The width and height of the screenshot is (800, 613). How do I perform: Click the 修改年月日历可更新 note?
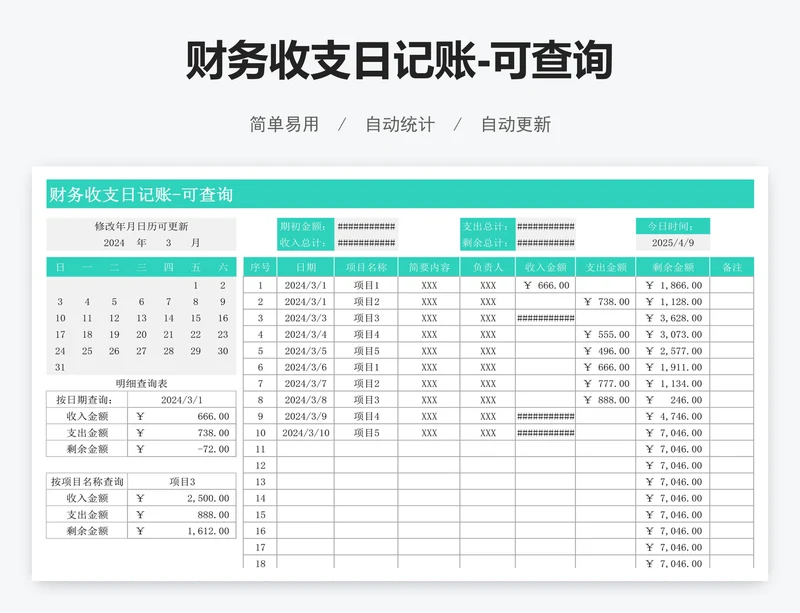(141, 226)
